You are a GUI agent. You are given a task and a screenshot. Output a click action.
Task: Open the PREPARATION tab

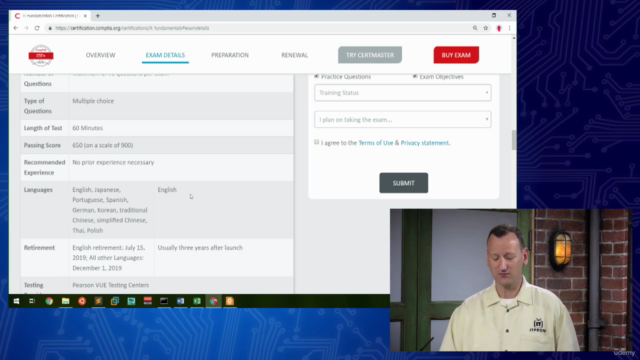[x=230, y=55]
